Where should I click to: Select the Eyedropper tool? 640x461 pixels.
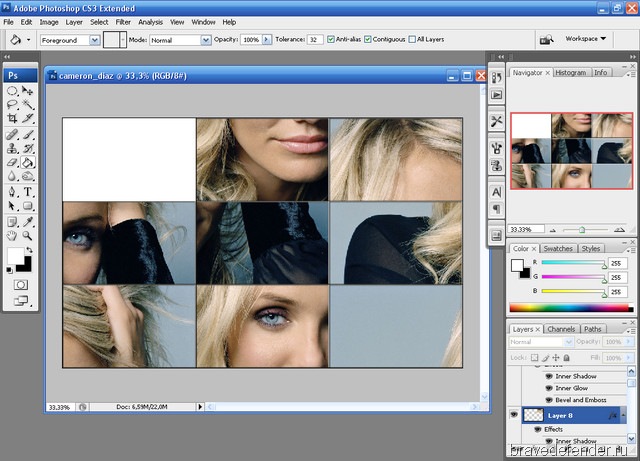coord(27,222)
